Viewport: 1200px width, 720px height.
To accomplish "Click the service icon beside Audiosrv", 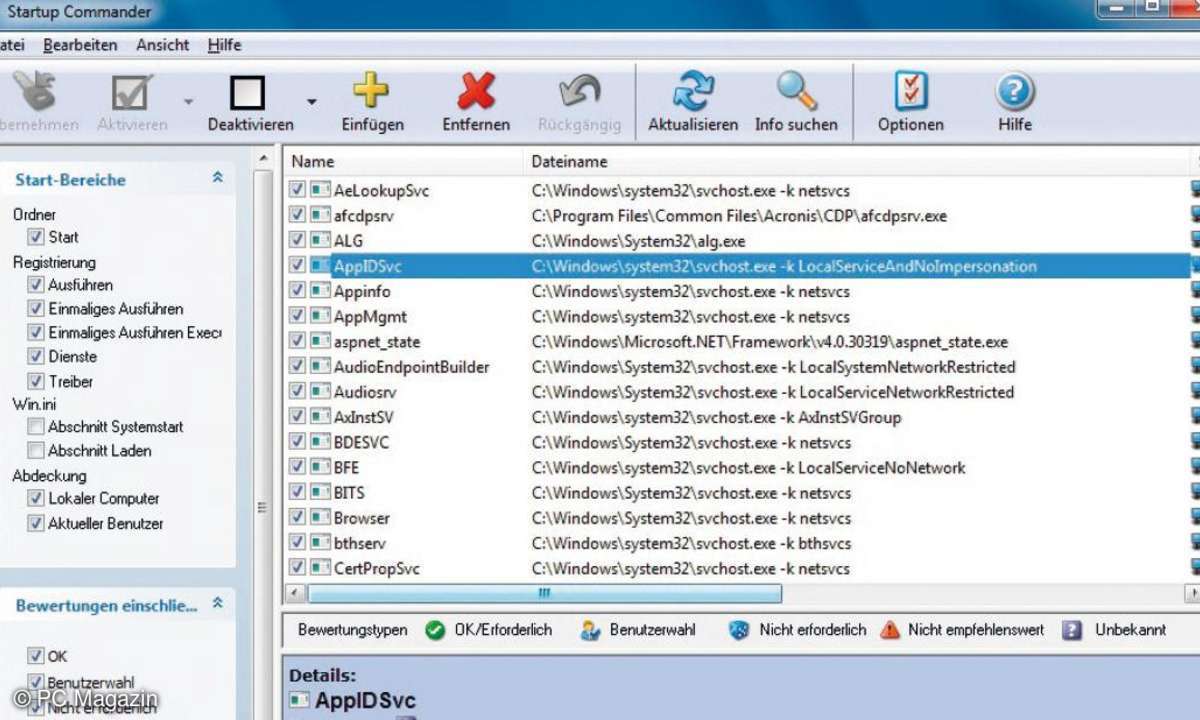I will pos(320,392).
